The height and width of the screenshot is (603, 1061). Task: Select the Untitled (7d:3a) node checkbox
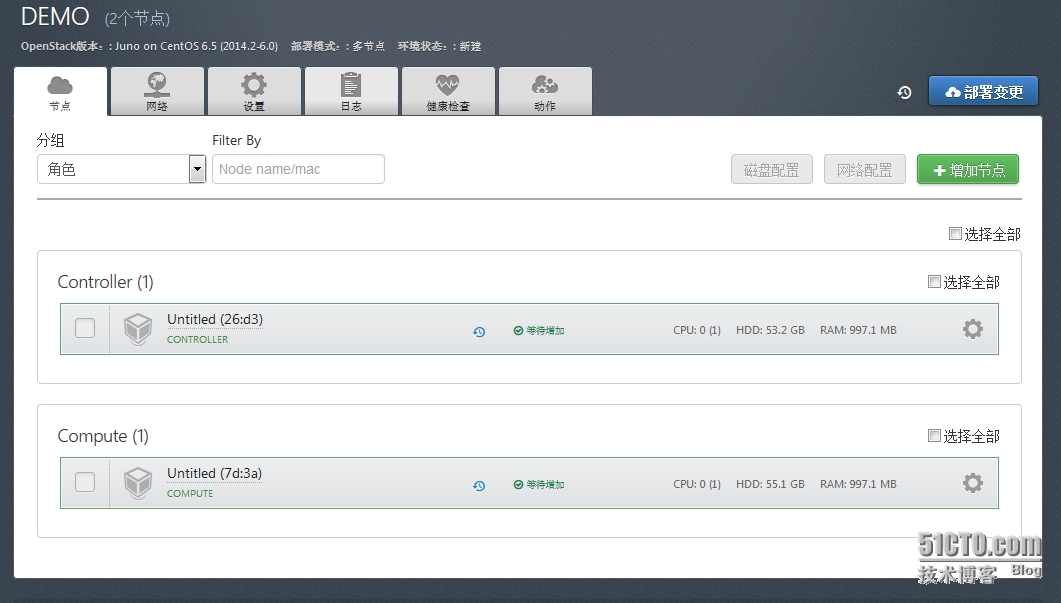(85, 483)
